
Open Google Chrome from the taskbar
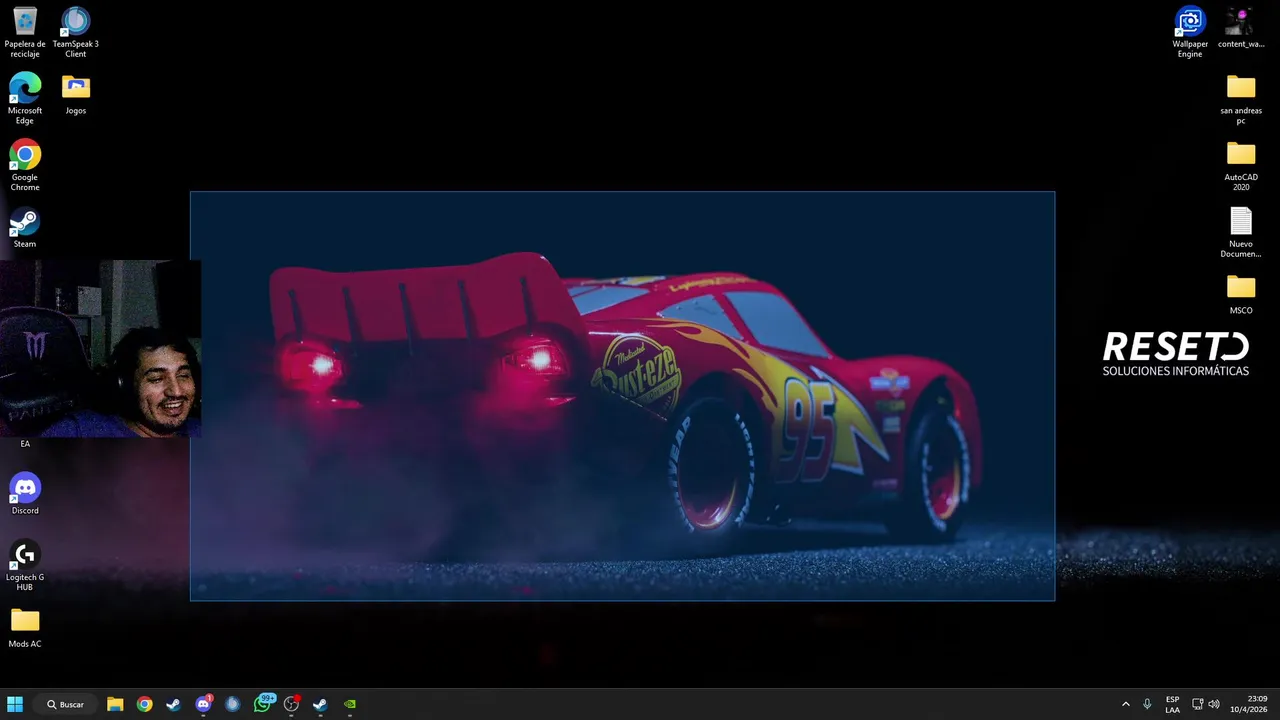pos(145,704)
